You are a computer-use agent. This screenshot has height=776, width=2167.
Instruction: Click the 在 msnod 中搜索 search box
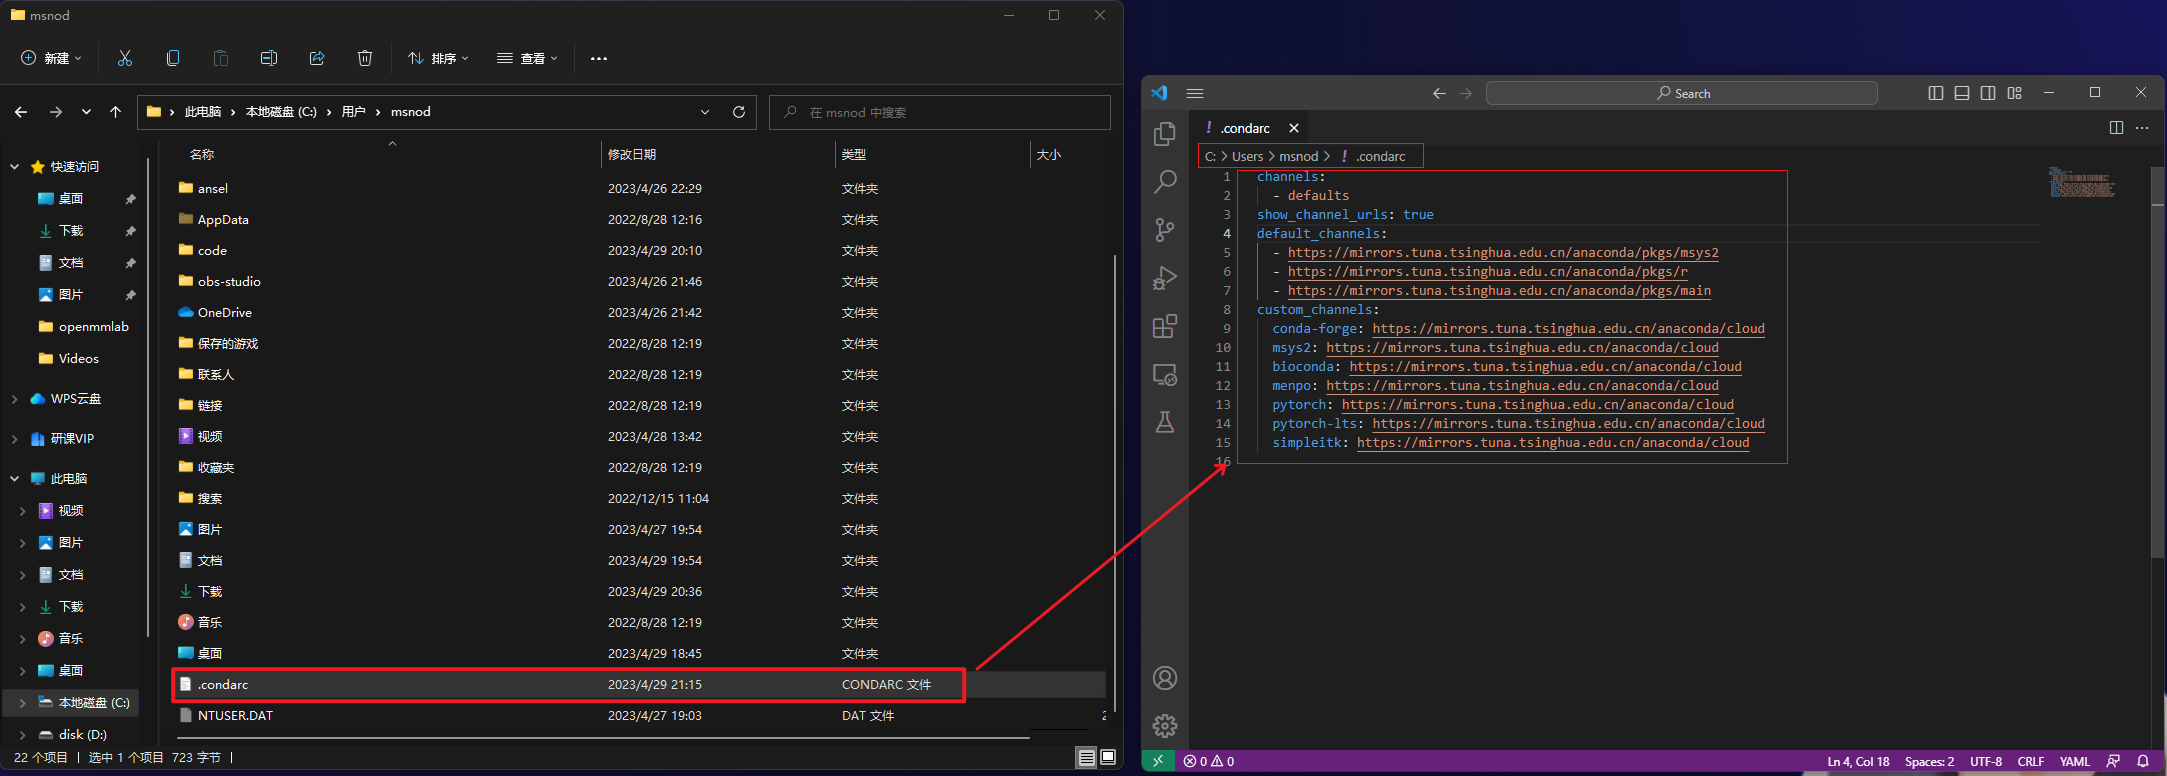(940, 112)
